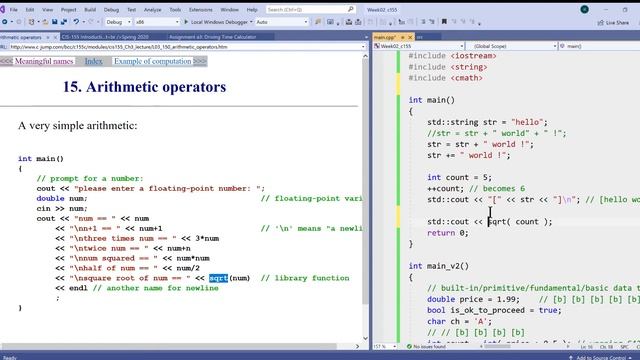Click the bookmark icon in the toolbar
The height and width of the screenshot is (360, 640).
click(444, 22)
